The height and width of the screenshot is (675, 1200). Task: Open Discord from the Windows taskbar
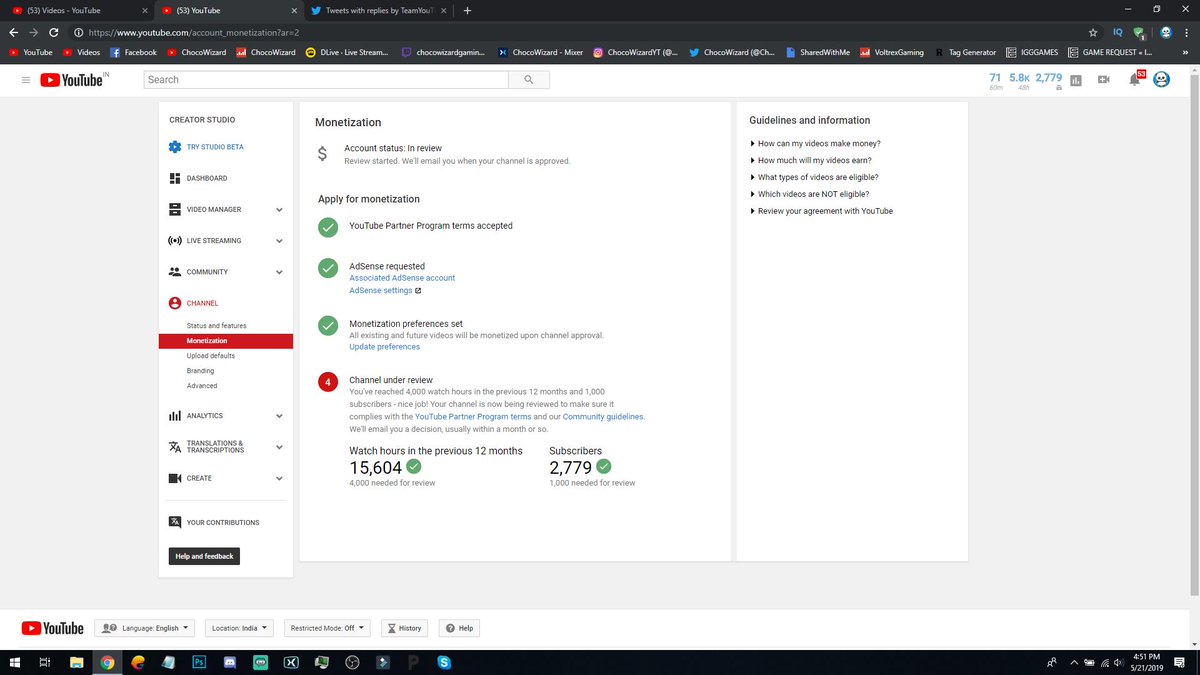pos(230,662)
